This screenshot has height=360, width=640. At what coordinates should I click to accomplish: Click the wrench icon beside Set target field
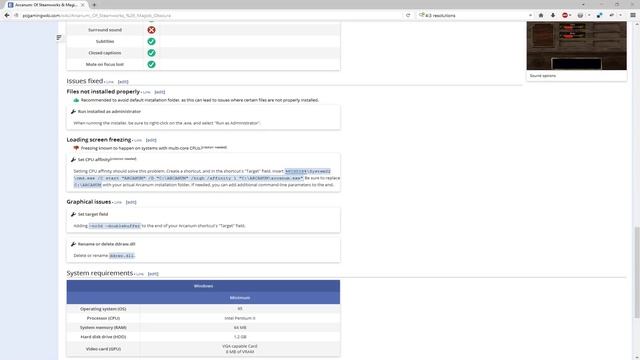pyautogui.click(x=73, y=214)
